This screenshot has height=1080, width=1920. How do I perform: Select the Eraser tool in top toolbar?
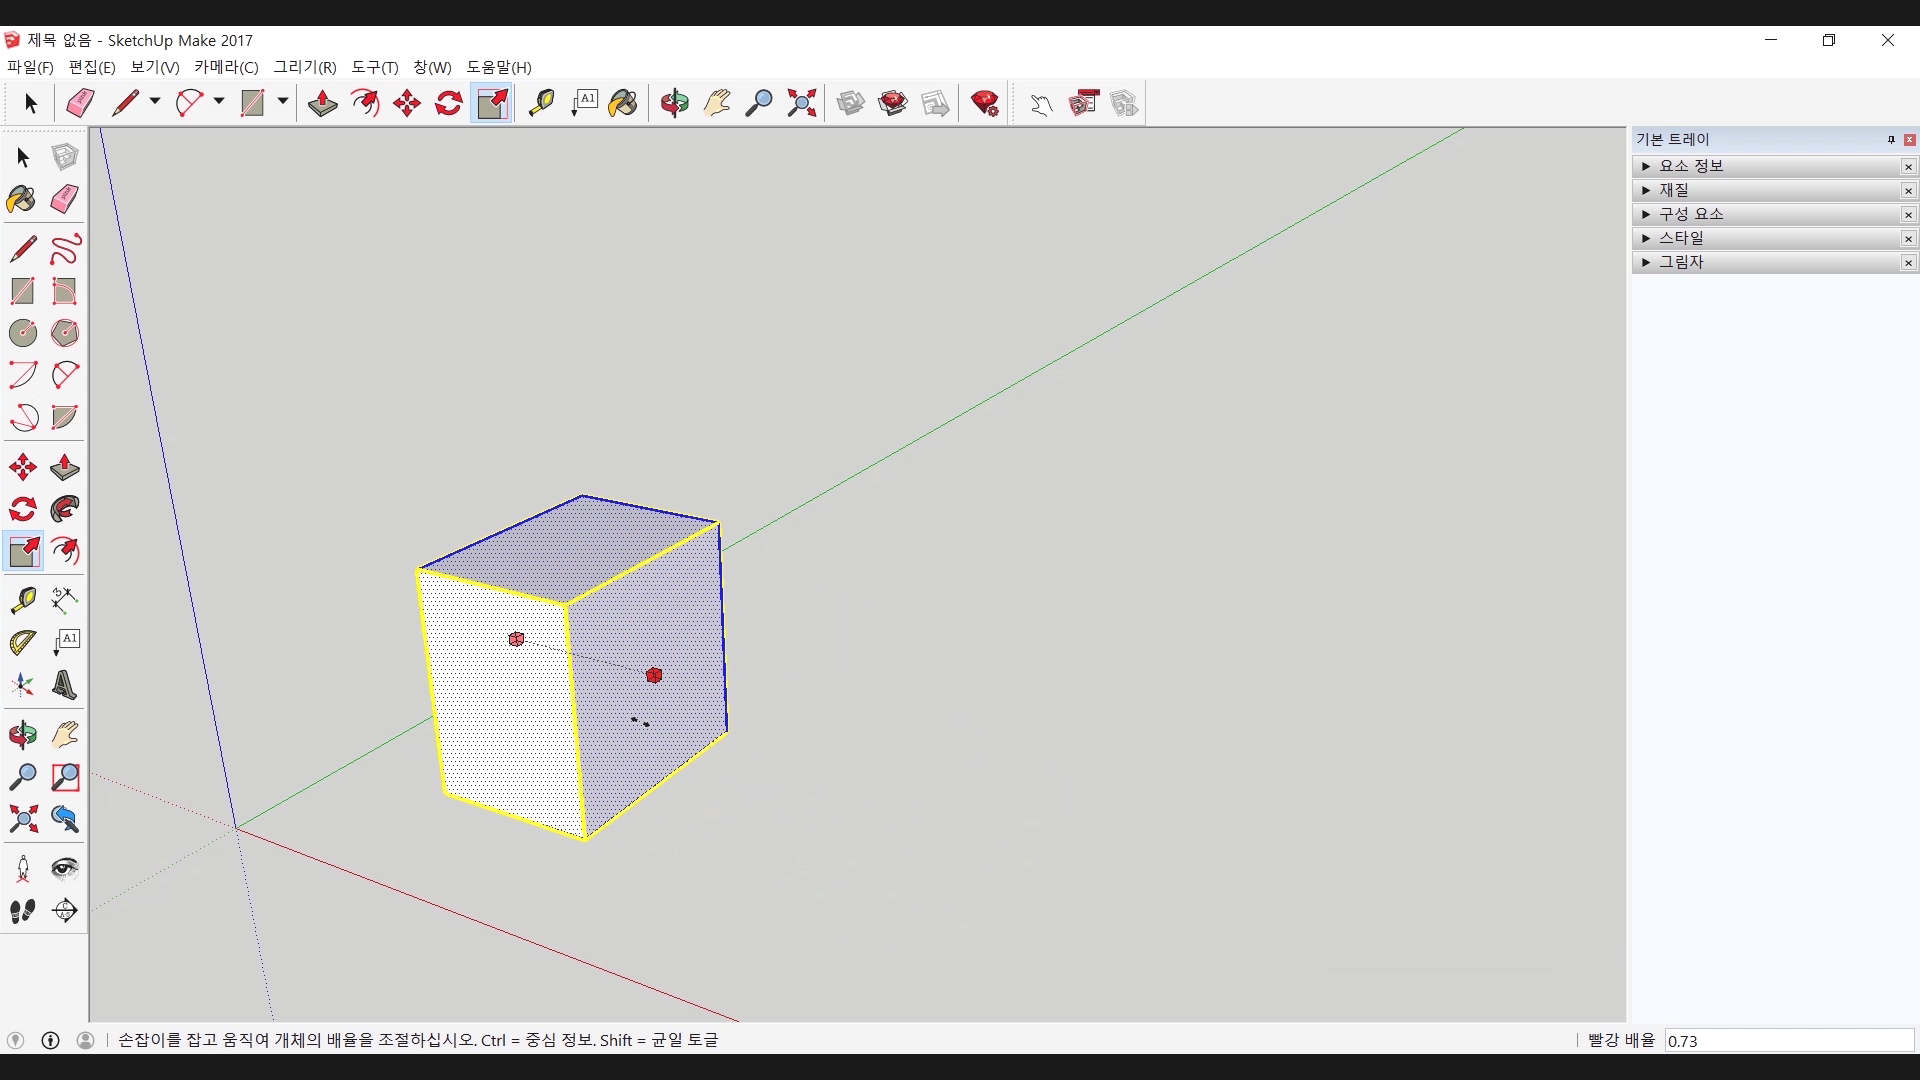80,103
